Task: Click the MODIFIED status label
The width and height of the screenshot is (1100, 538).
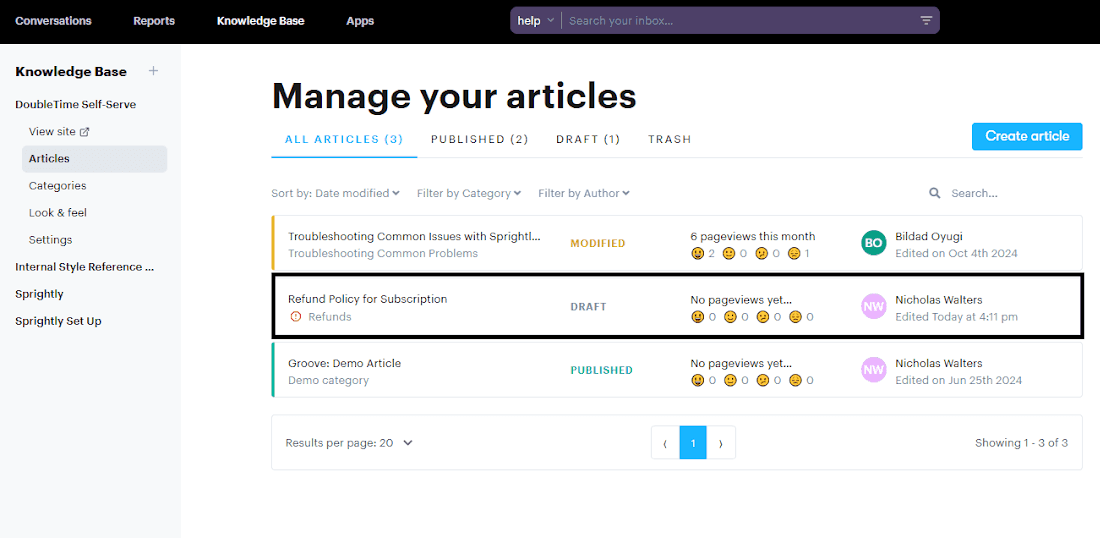Action: [x=598, y=243]
